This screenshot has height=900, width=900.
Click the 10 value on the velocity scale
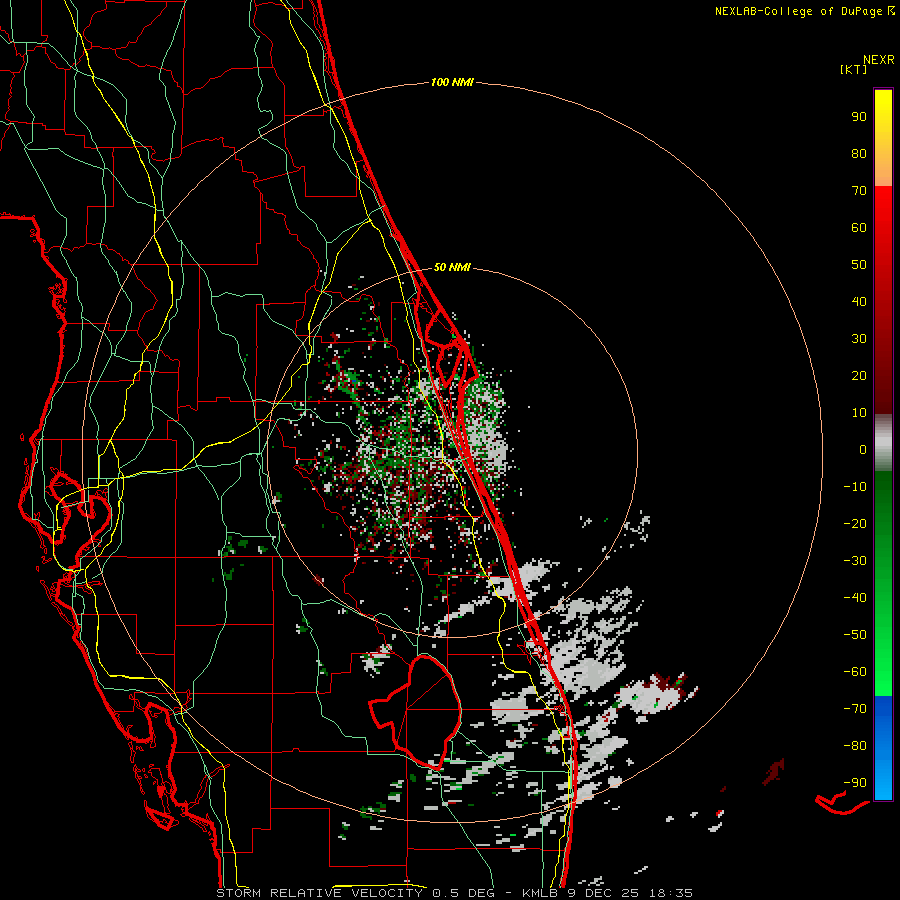[859, 413]
